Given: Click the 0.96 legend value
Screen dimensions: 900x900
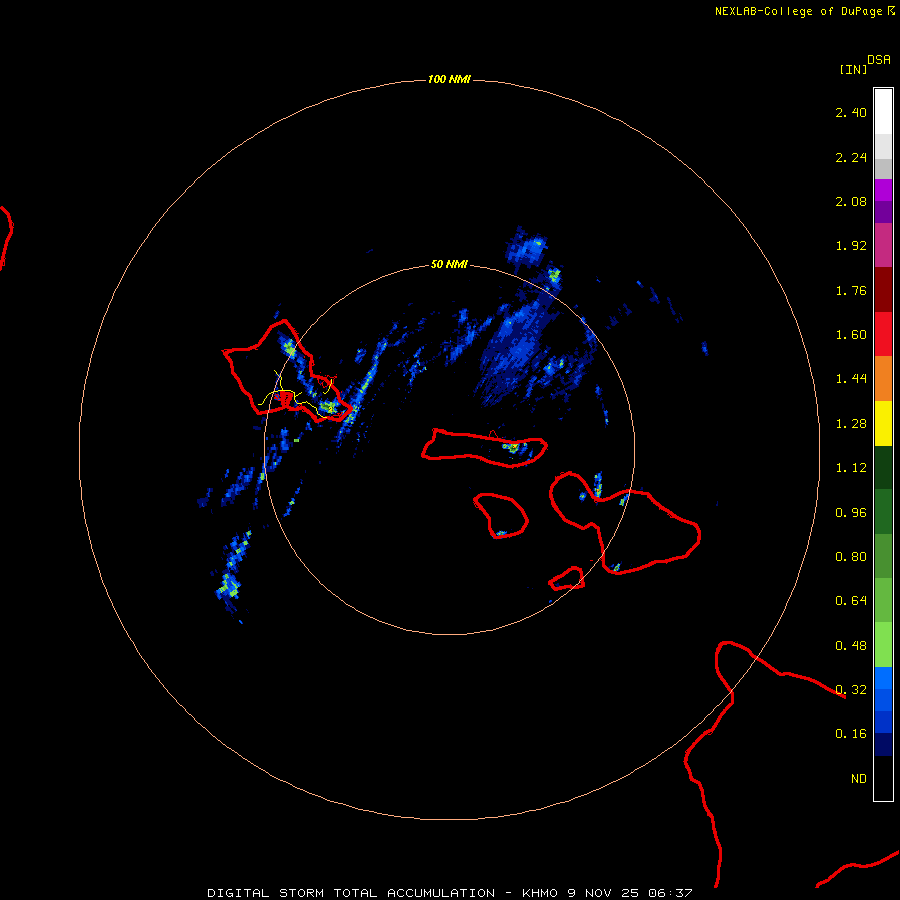Looking at the screenshot, I should pyautogui.click(x=851, y=513).
